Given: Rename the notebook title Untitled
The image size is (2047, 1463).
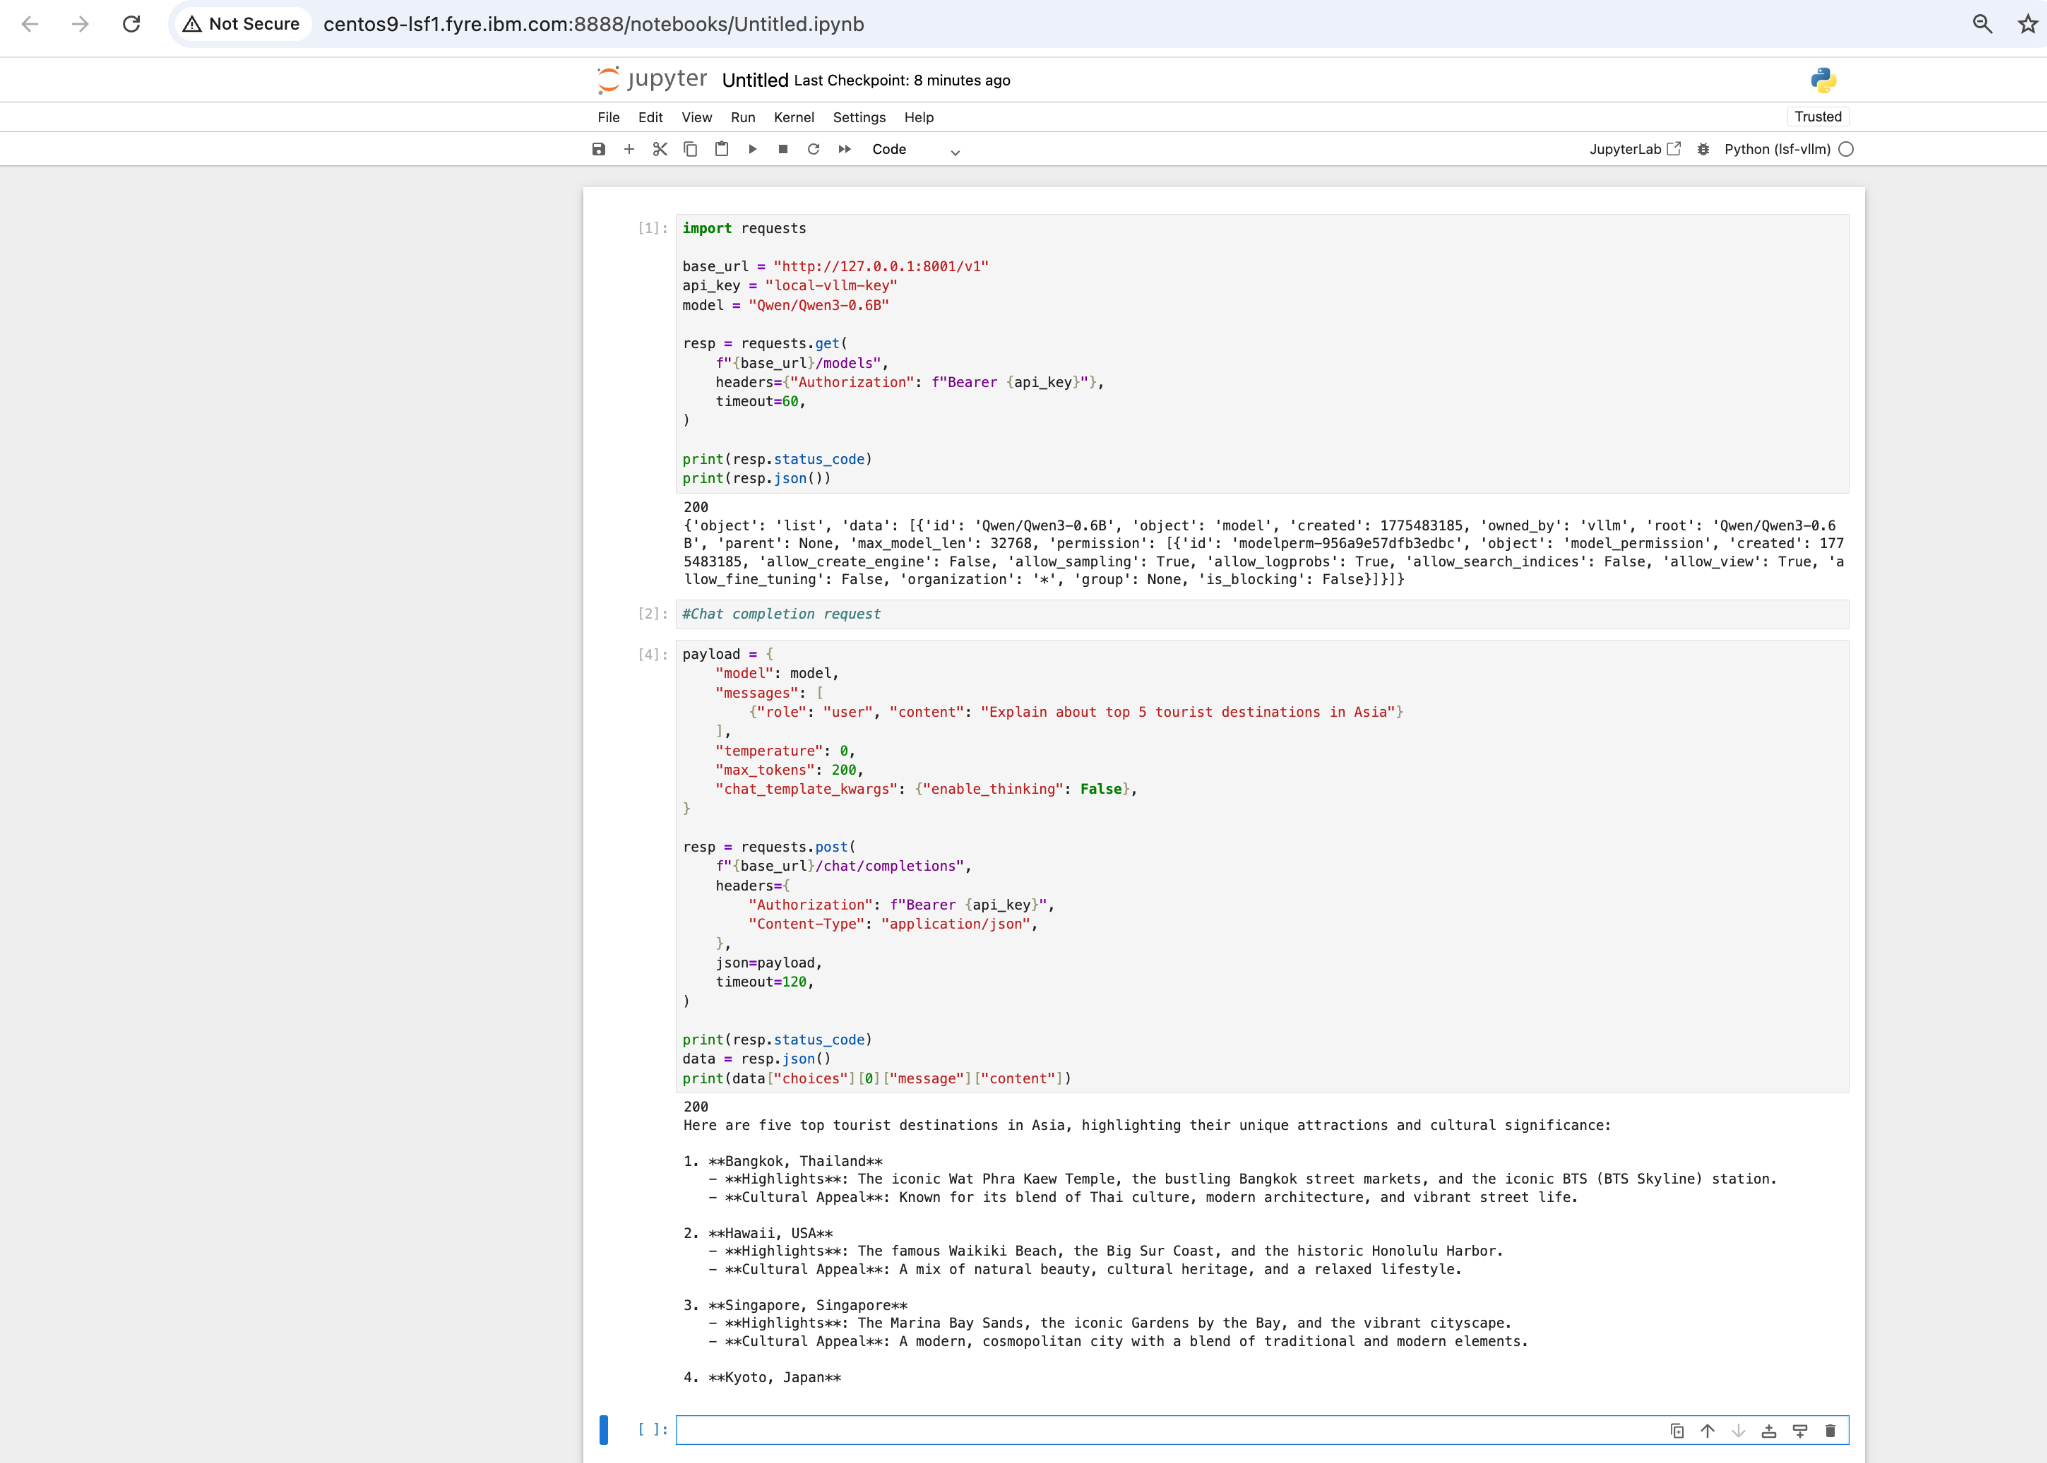Looking at the screenshot, I should (755, 80).
